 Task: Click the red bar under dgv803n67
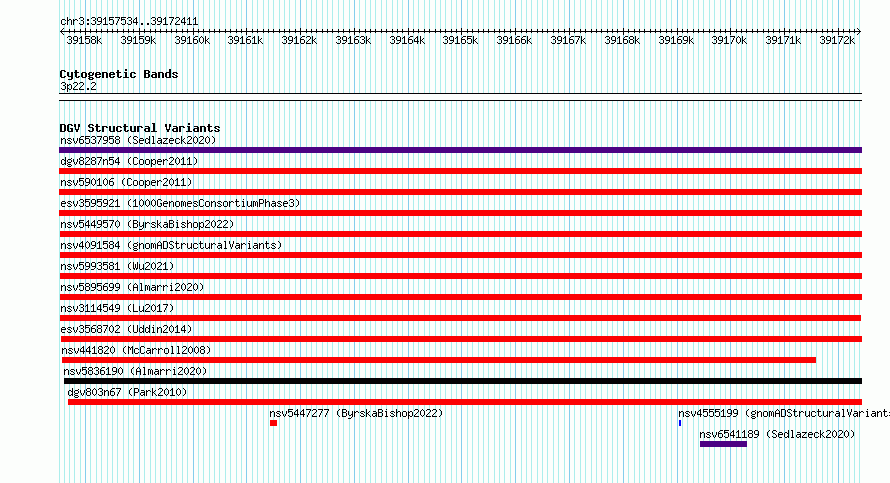pos(465,402)
